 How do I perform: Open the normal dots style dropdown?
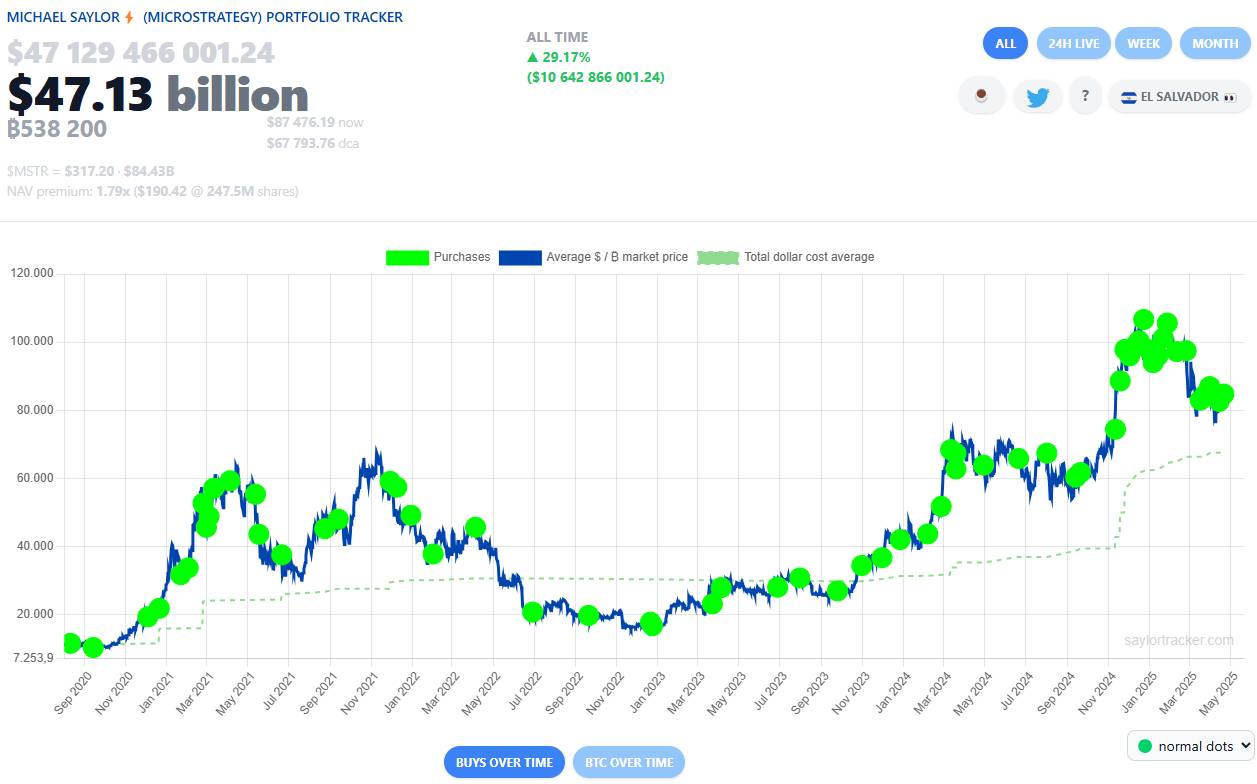(1190, 745)
